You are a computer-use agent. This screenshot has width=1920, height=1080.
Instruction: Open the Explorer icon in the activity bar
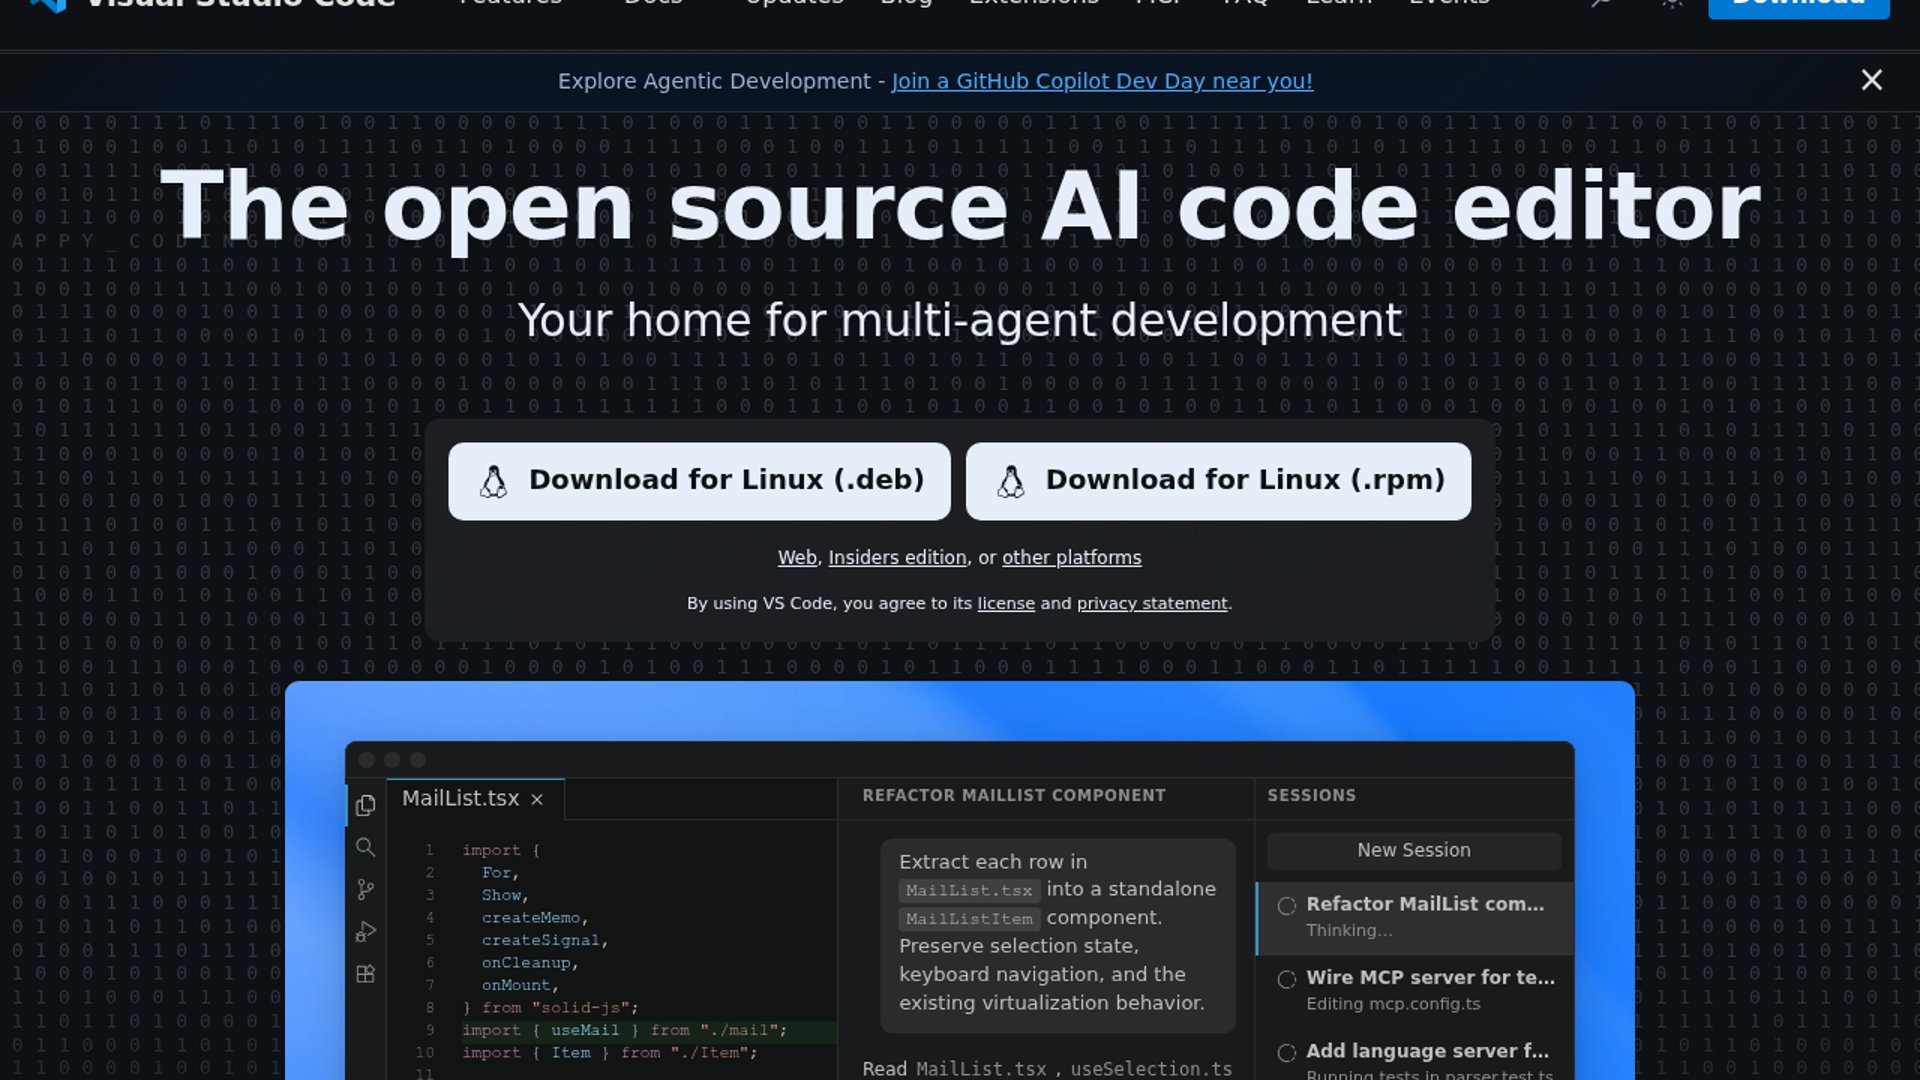(366, 805)
